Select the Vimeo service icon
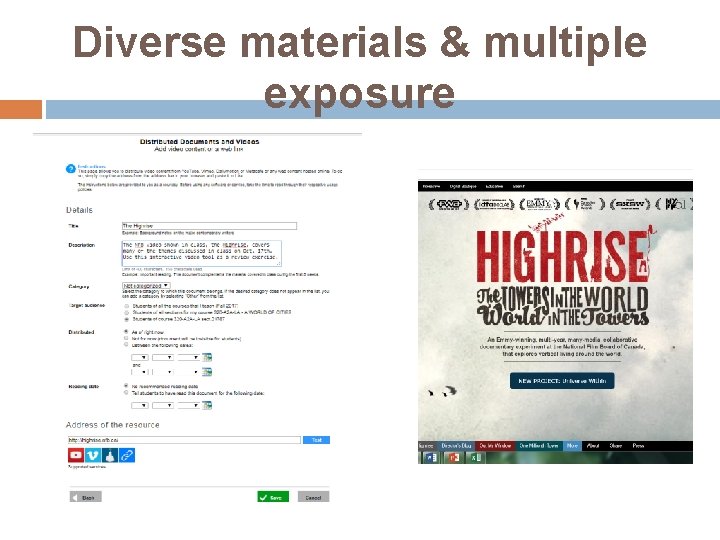Viewport: 720px width, 540px height. coord(93,455)
